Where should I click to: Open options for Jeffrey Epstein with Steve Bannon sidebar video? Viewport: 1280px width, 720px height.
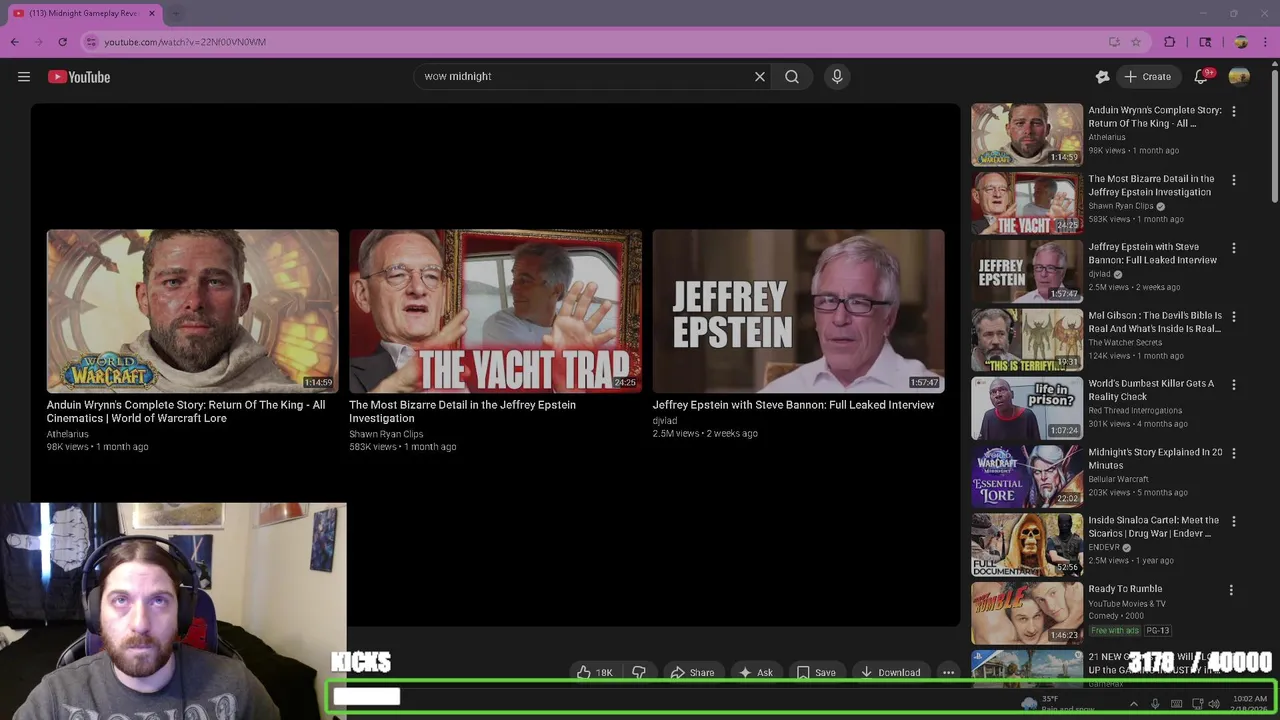[x=1233, y=248]
